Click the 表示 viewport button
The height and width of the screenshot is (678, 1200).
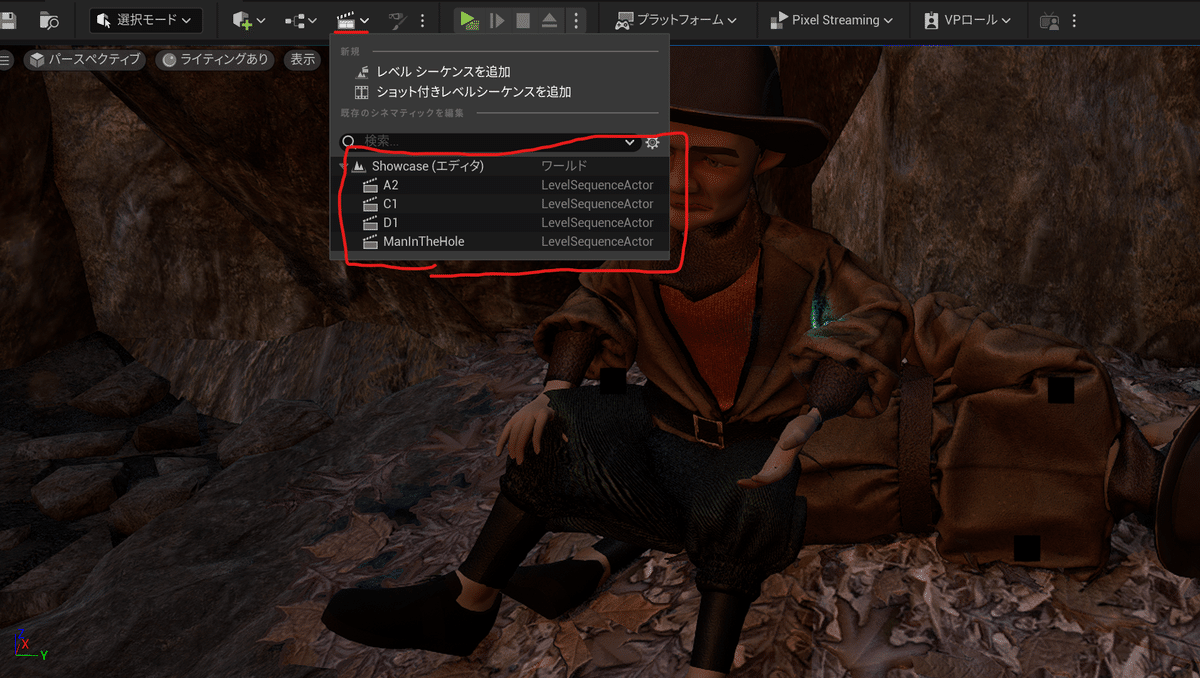tap(301, 59)
